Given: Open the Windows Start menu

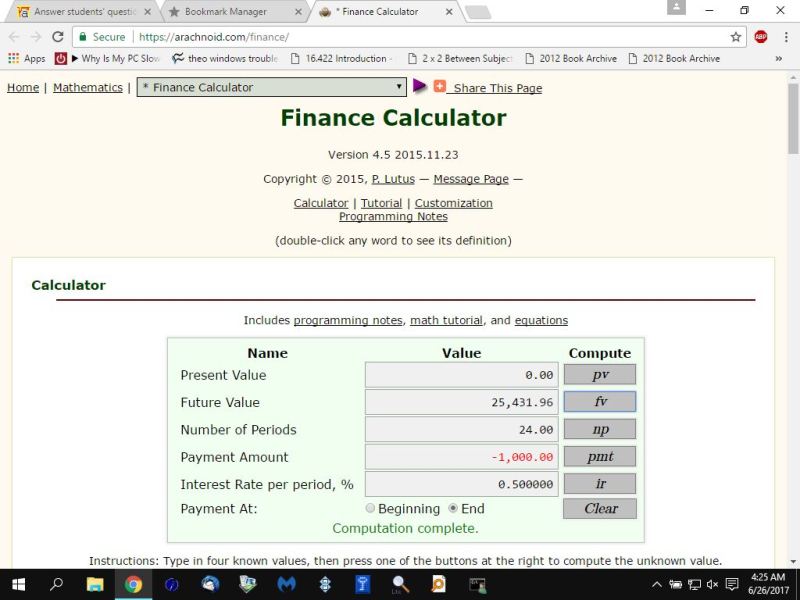Looking at the screenshot, I should pos(18,585).
